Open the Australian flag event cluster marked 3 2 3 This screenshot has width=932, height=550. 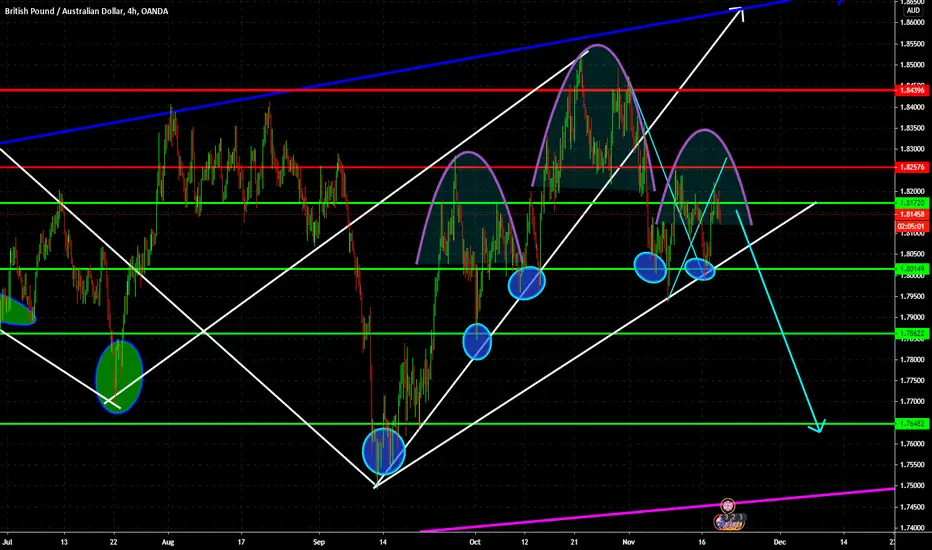(x=729, y=521)
